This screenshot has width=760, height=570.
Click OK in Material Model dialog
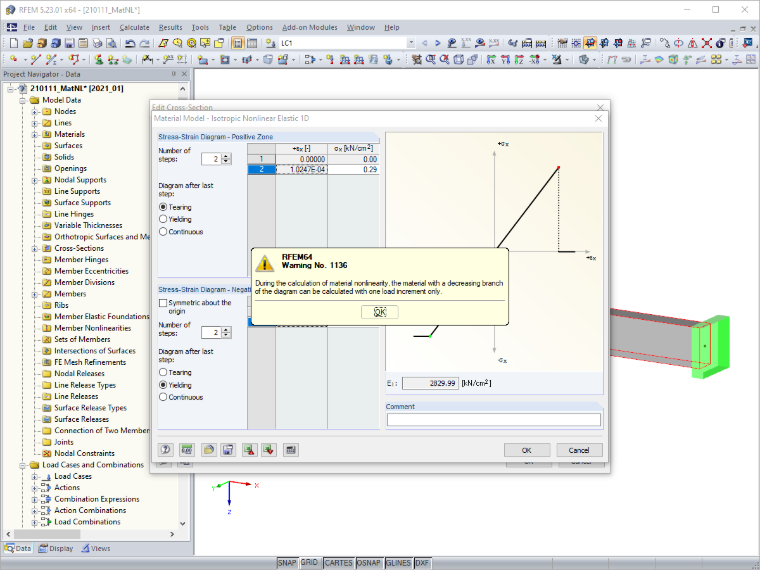(527, 450)
